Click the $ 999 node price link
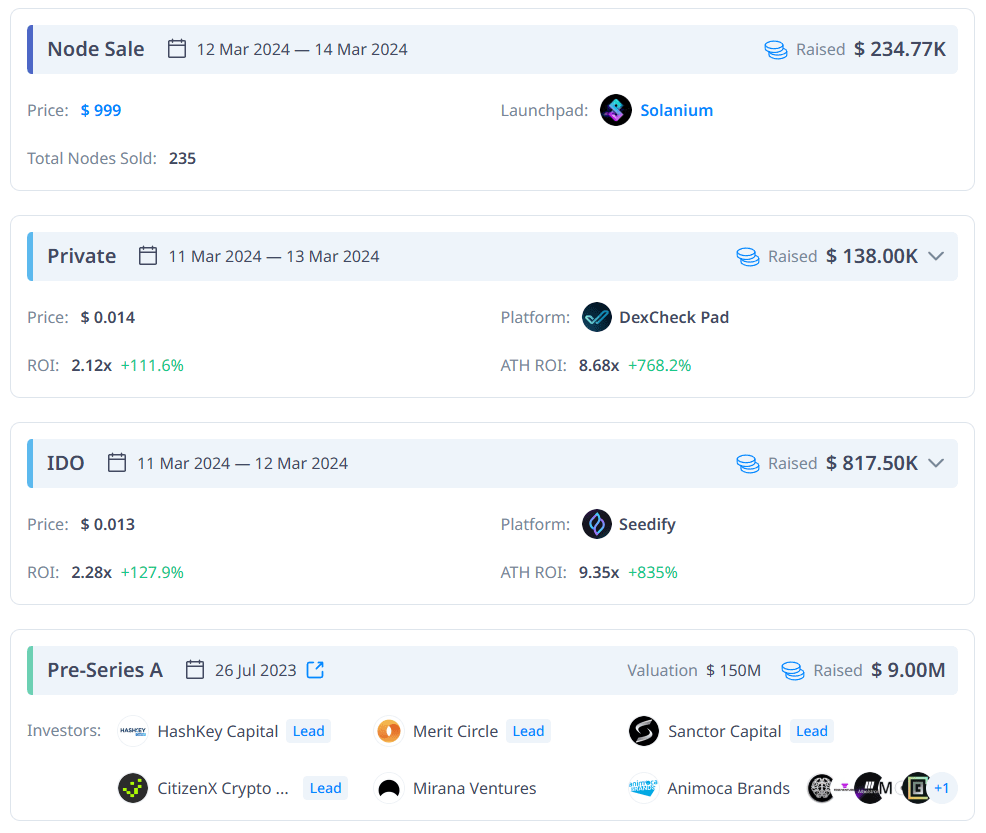This screenshot has height=833, width=986. [101, 110]
